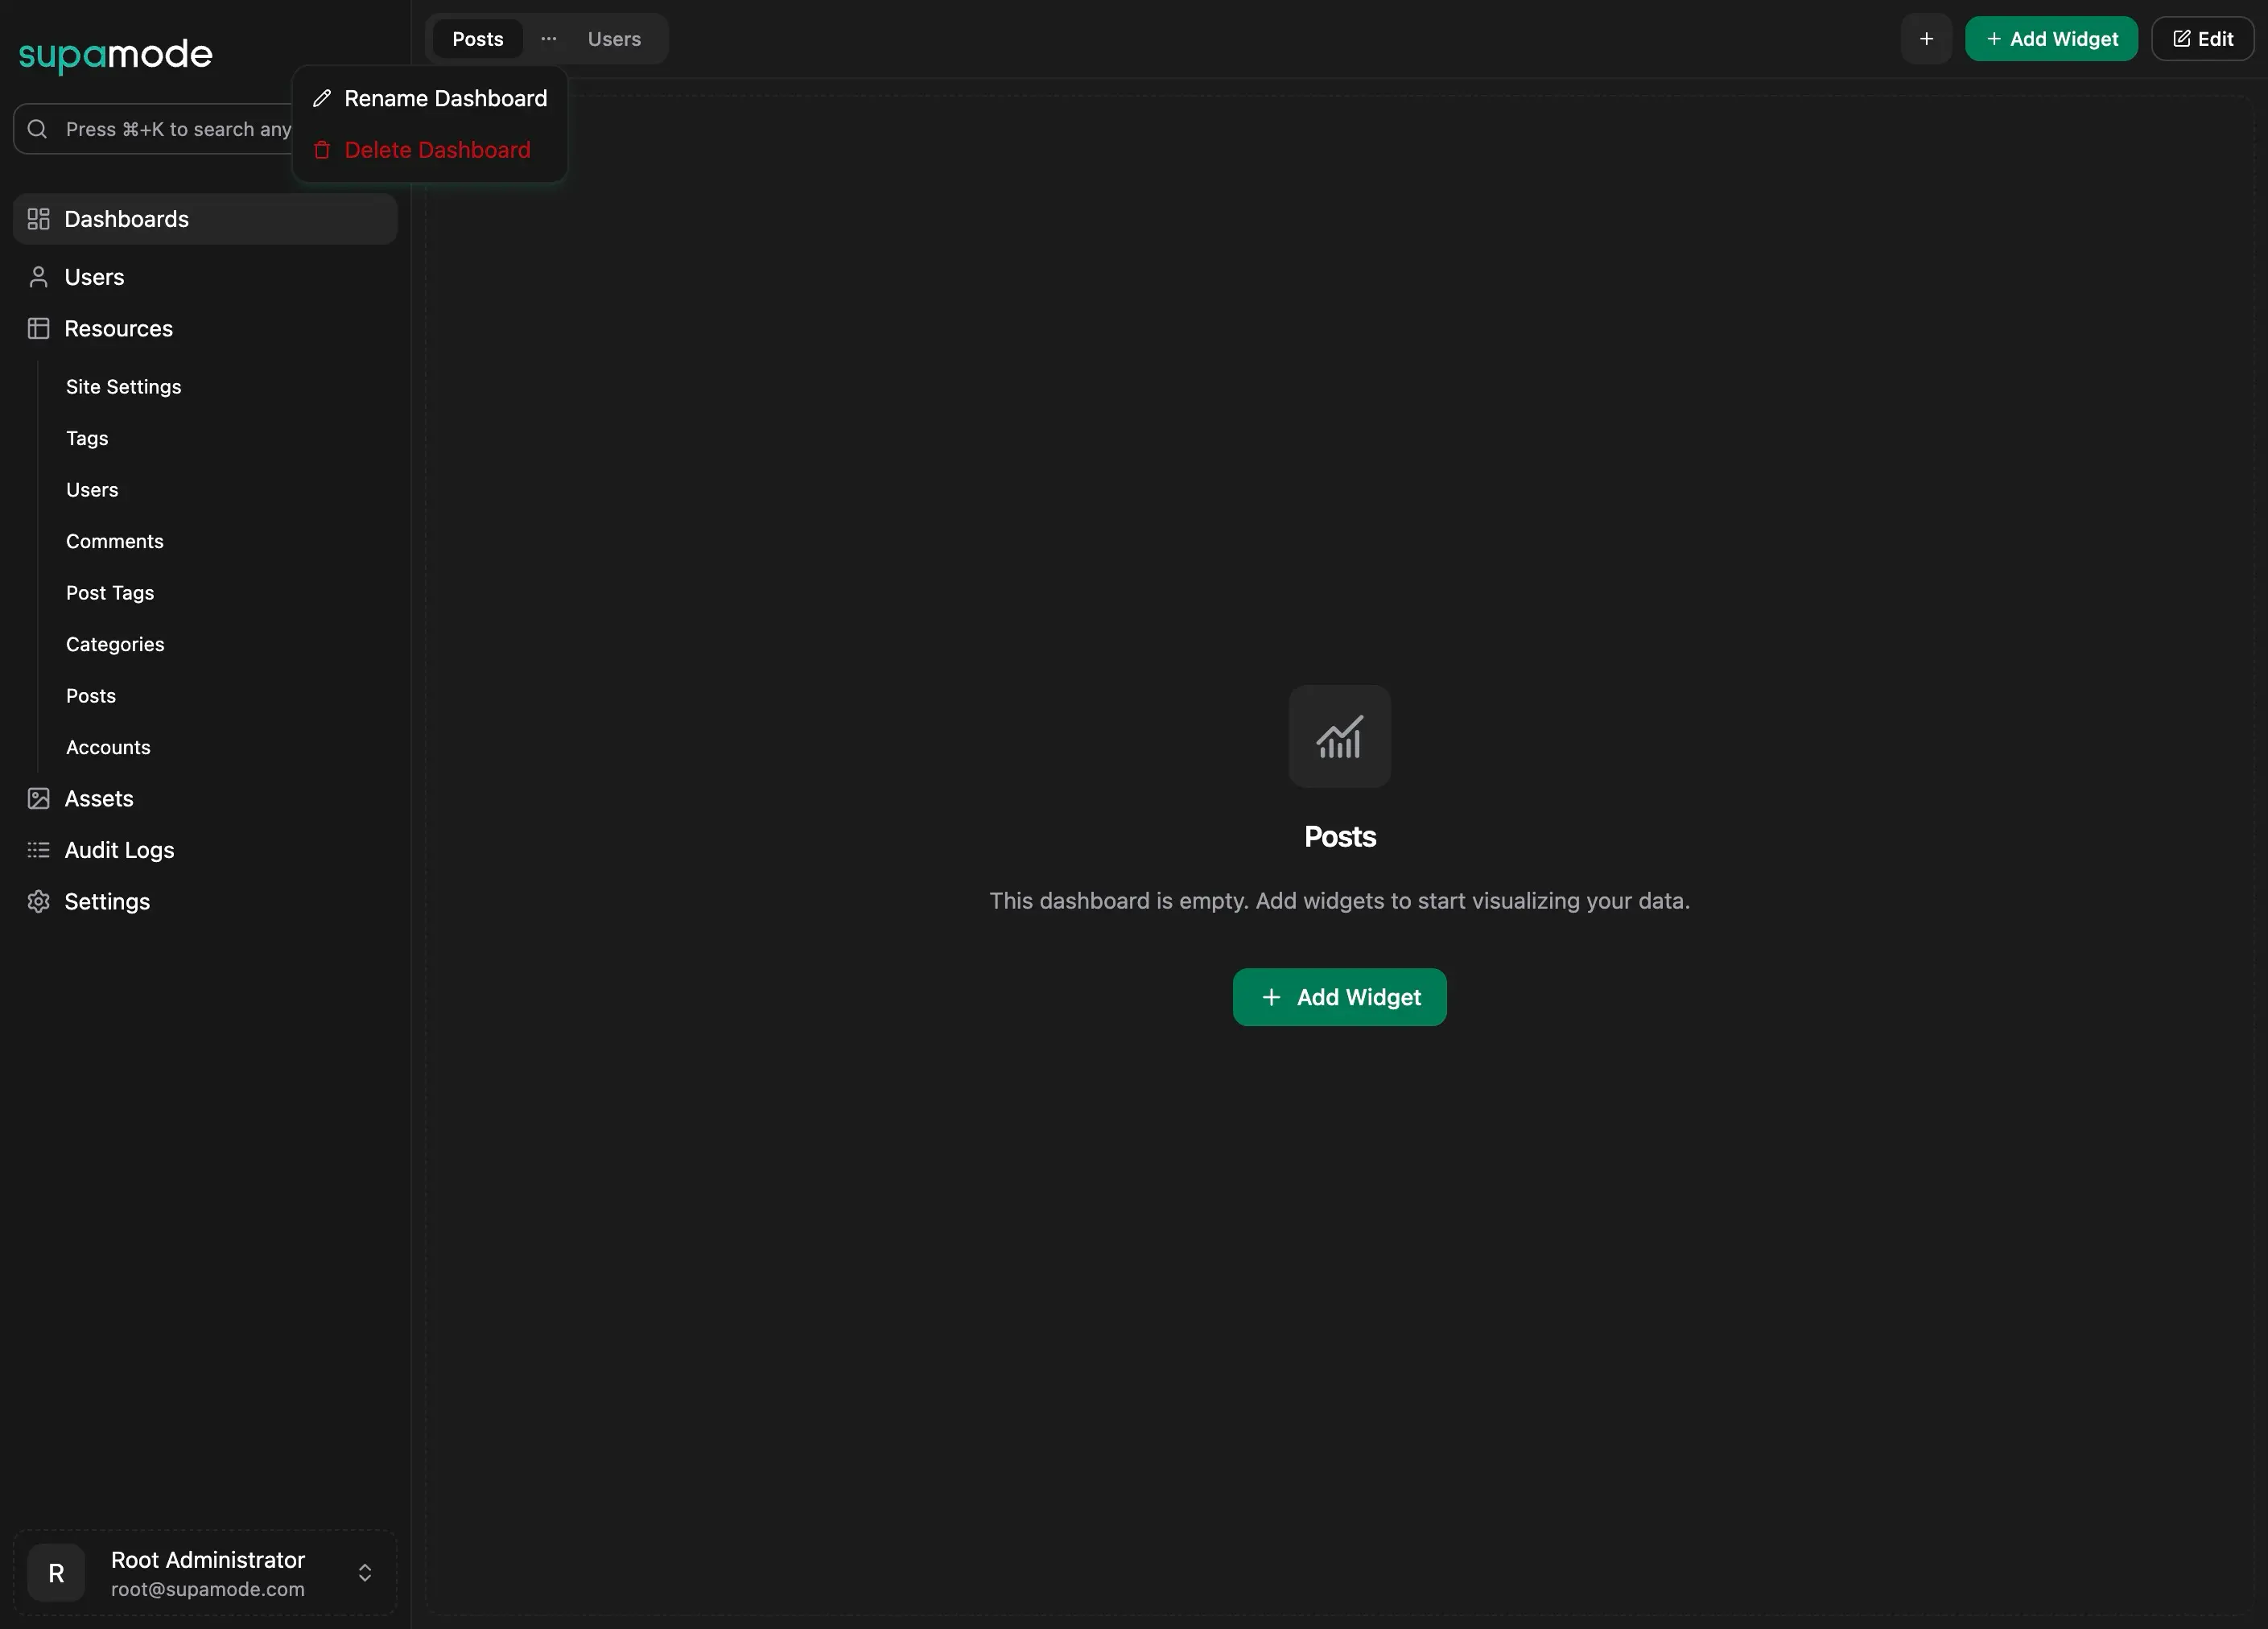Open the Dashboards section icon in sidebar
The width and height of the screenshot is (2268, 1629).
pyautogui.click(x=39, y=218)
